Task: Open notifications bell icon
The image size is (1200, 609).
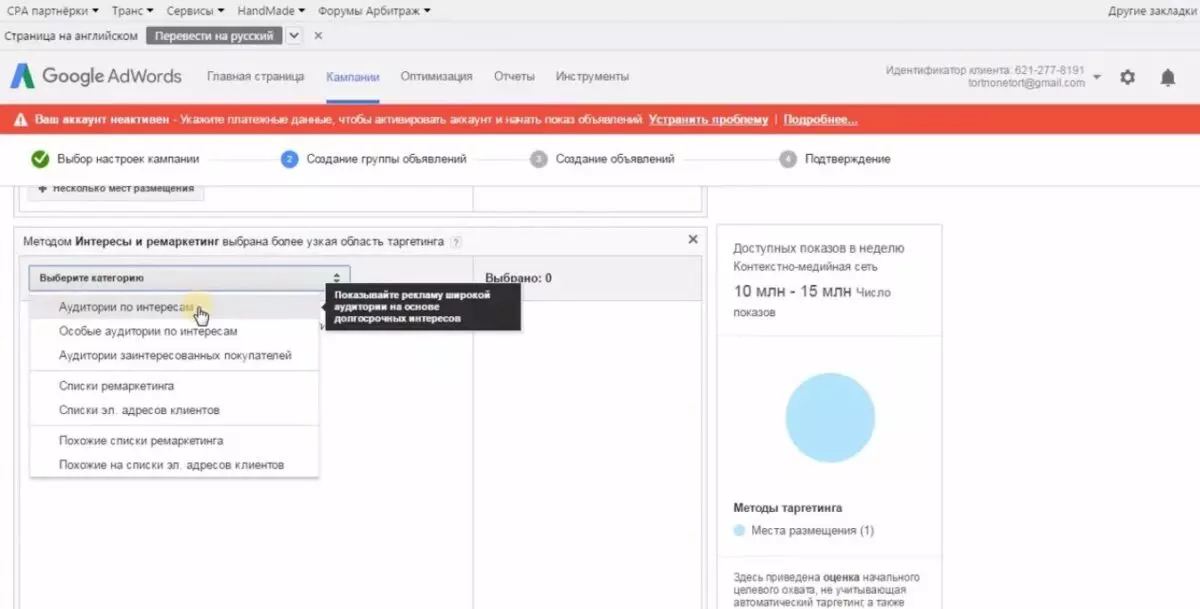Action: (1168, 77)
